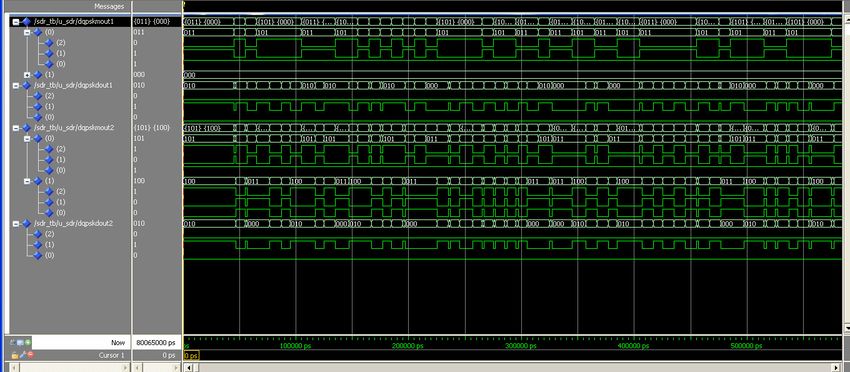Collapse element (0) under dqpskmout2
Image resolution: width=850 pixels, height=372 pixels.
27,138
